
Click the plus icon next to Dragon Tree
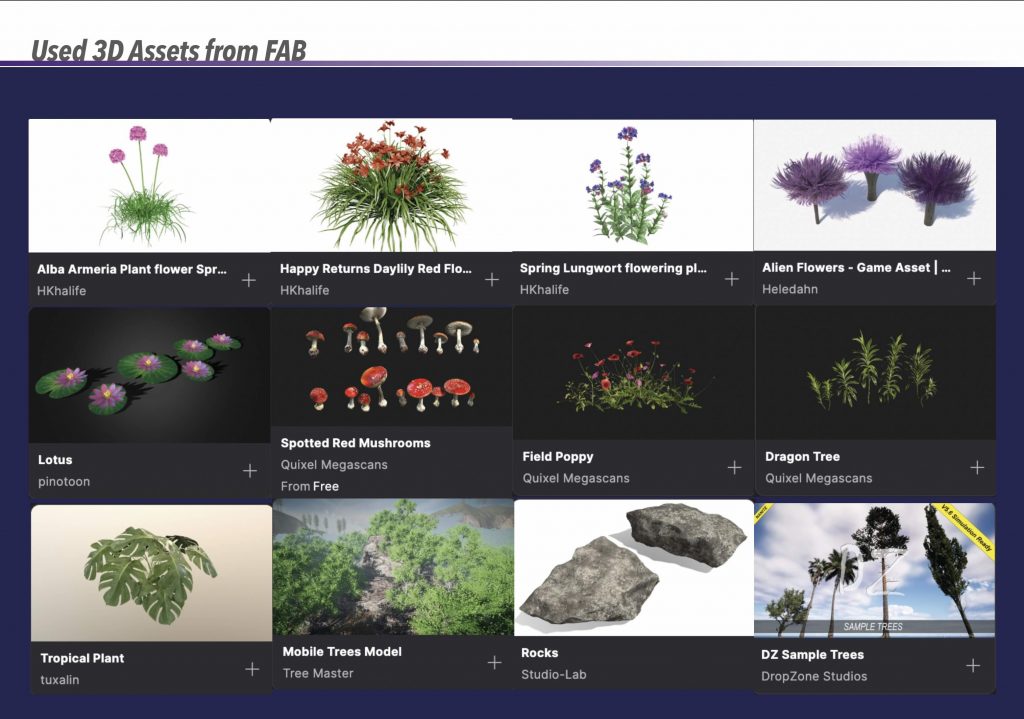[x=977, y=467]
